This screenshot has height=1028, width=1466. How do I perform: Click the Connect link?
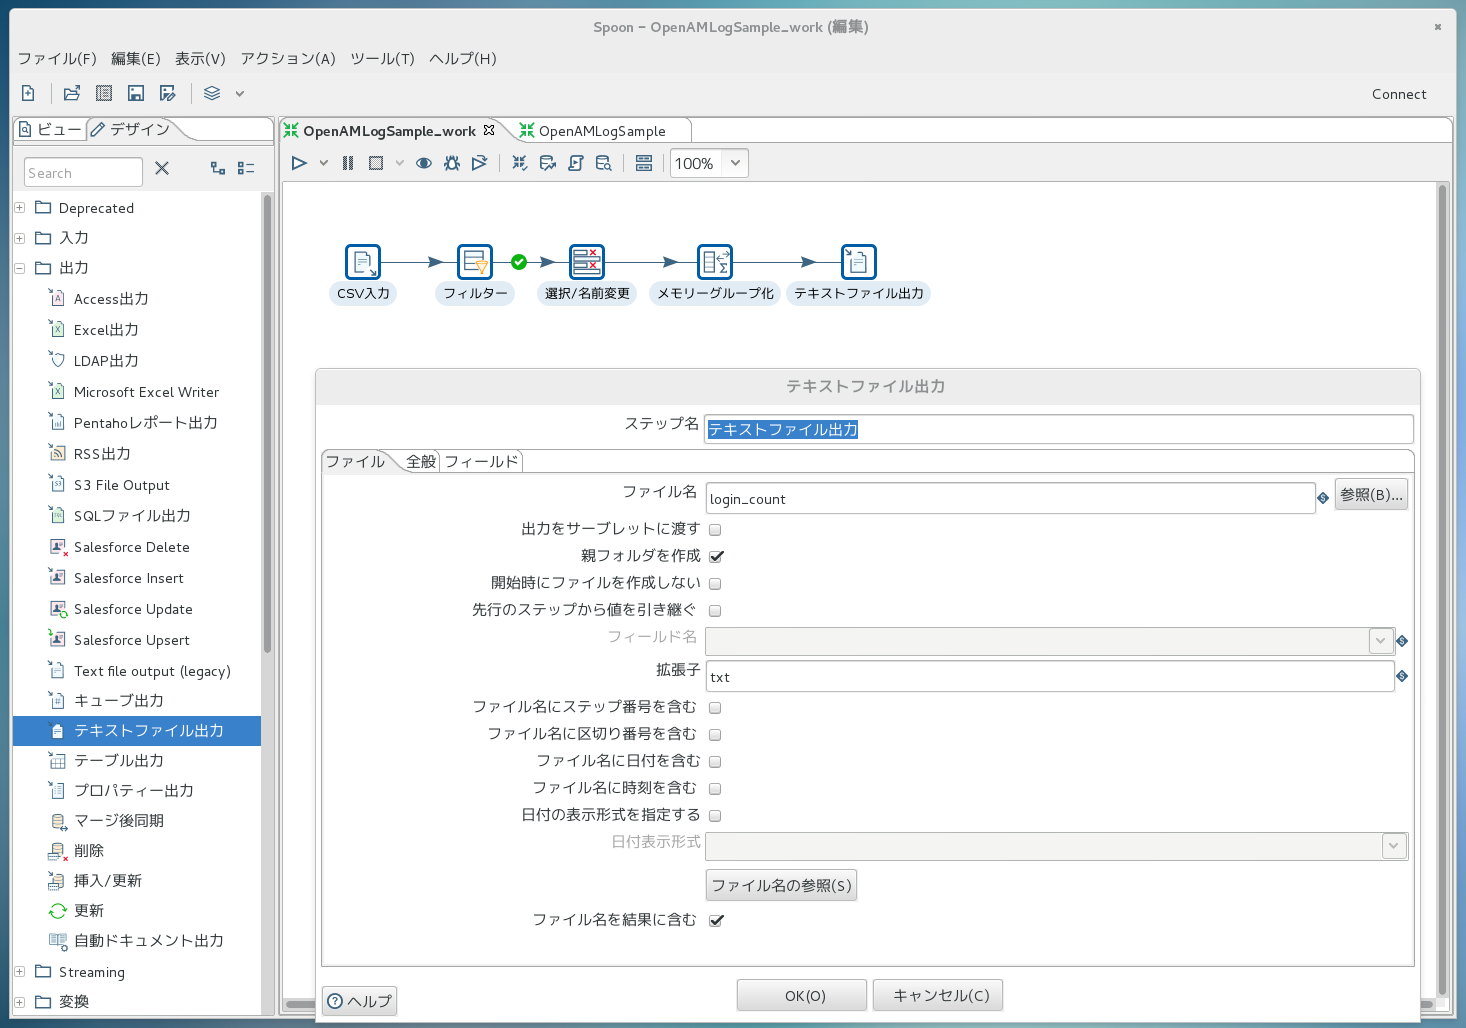[1399, 94]
